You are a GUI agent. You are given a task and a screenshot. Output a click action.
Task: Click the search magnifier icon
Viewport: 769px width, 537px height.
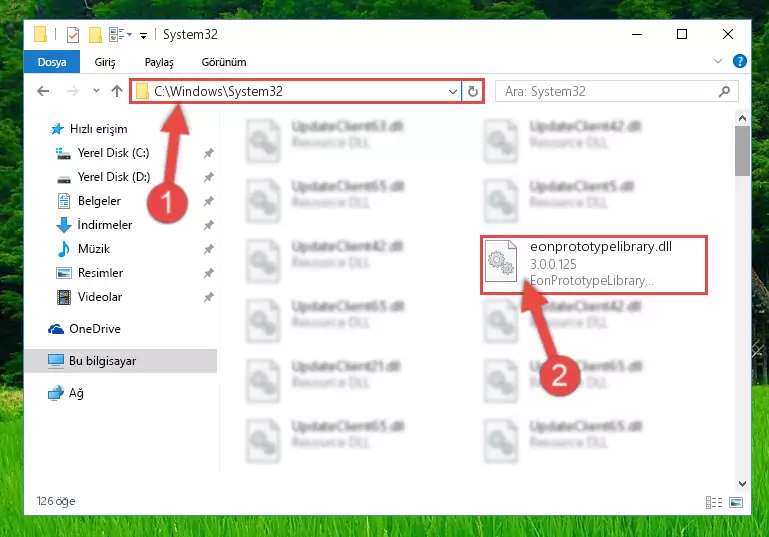click(724, 91)
